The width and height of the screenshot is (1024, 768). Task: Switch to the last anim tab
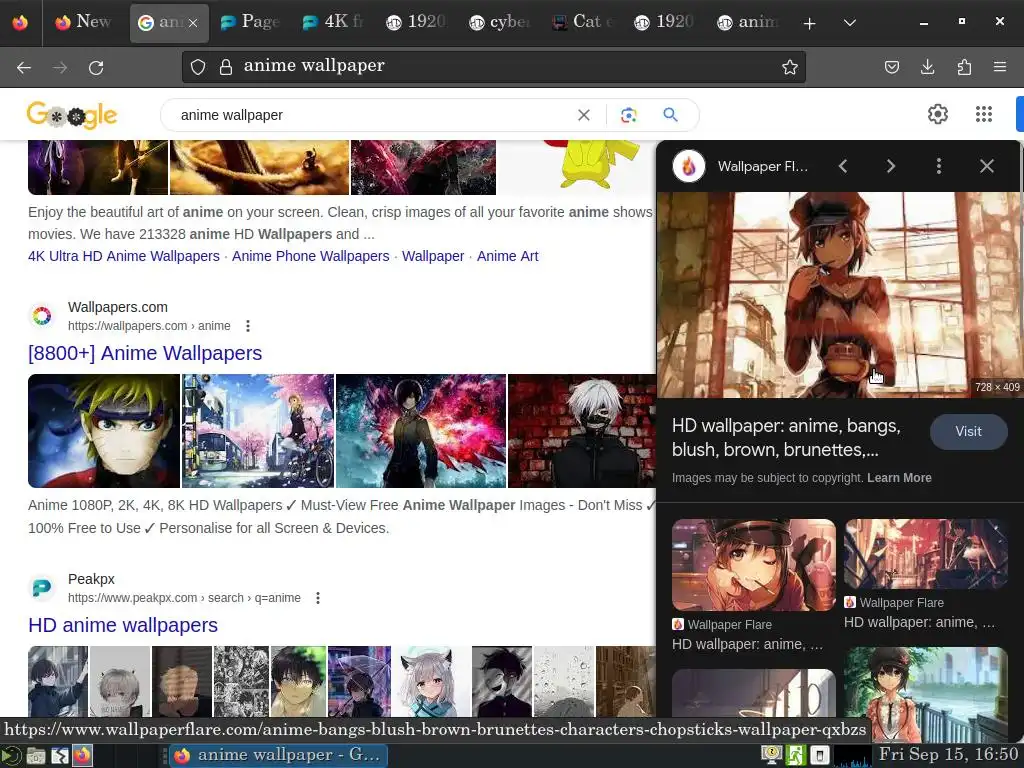point(747,22)
